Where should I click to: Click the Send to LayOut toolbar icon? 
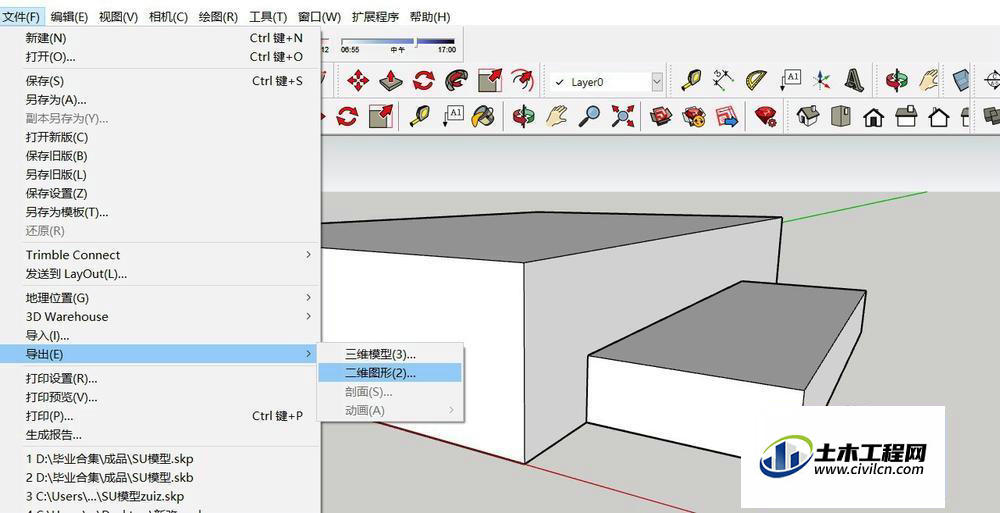pos(727,116)
